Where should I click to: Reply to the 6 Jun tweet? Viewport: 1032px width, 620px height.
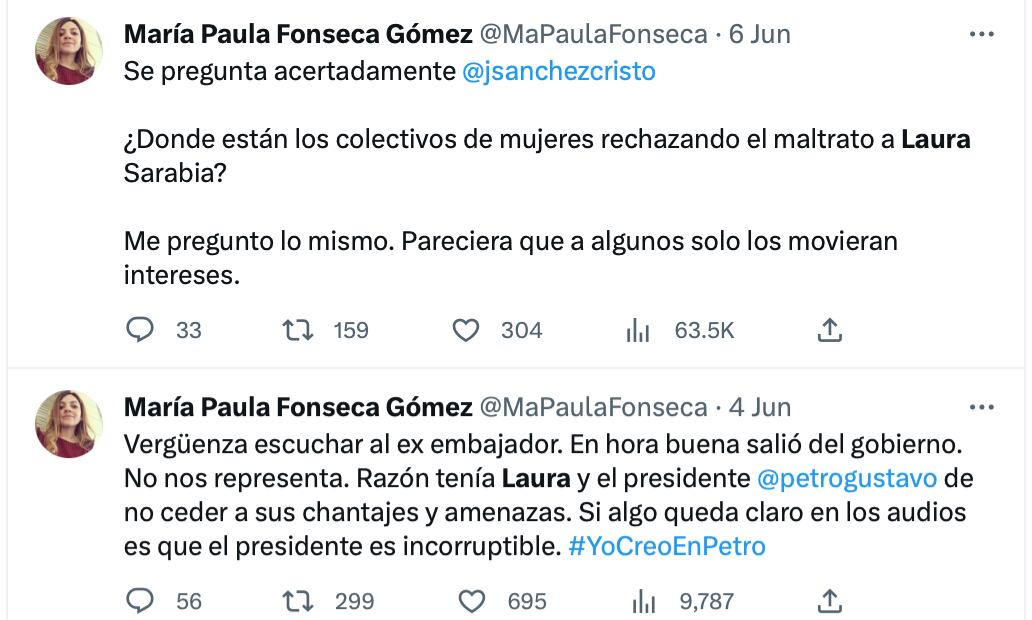click(141, 330)
